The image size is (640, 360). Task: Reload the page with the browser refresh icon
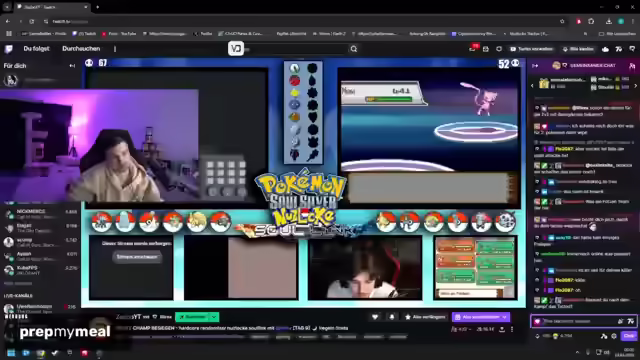[32, 21]
